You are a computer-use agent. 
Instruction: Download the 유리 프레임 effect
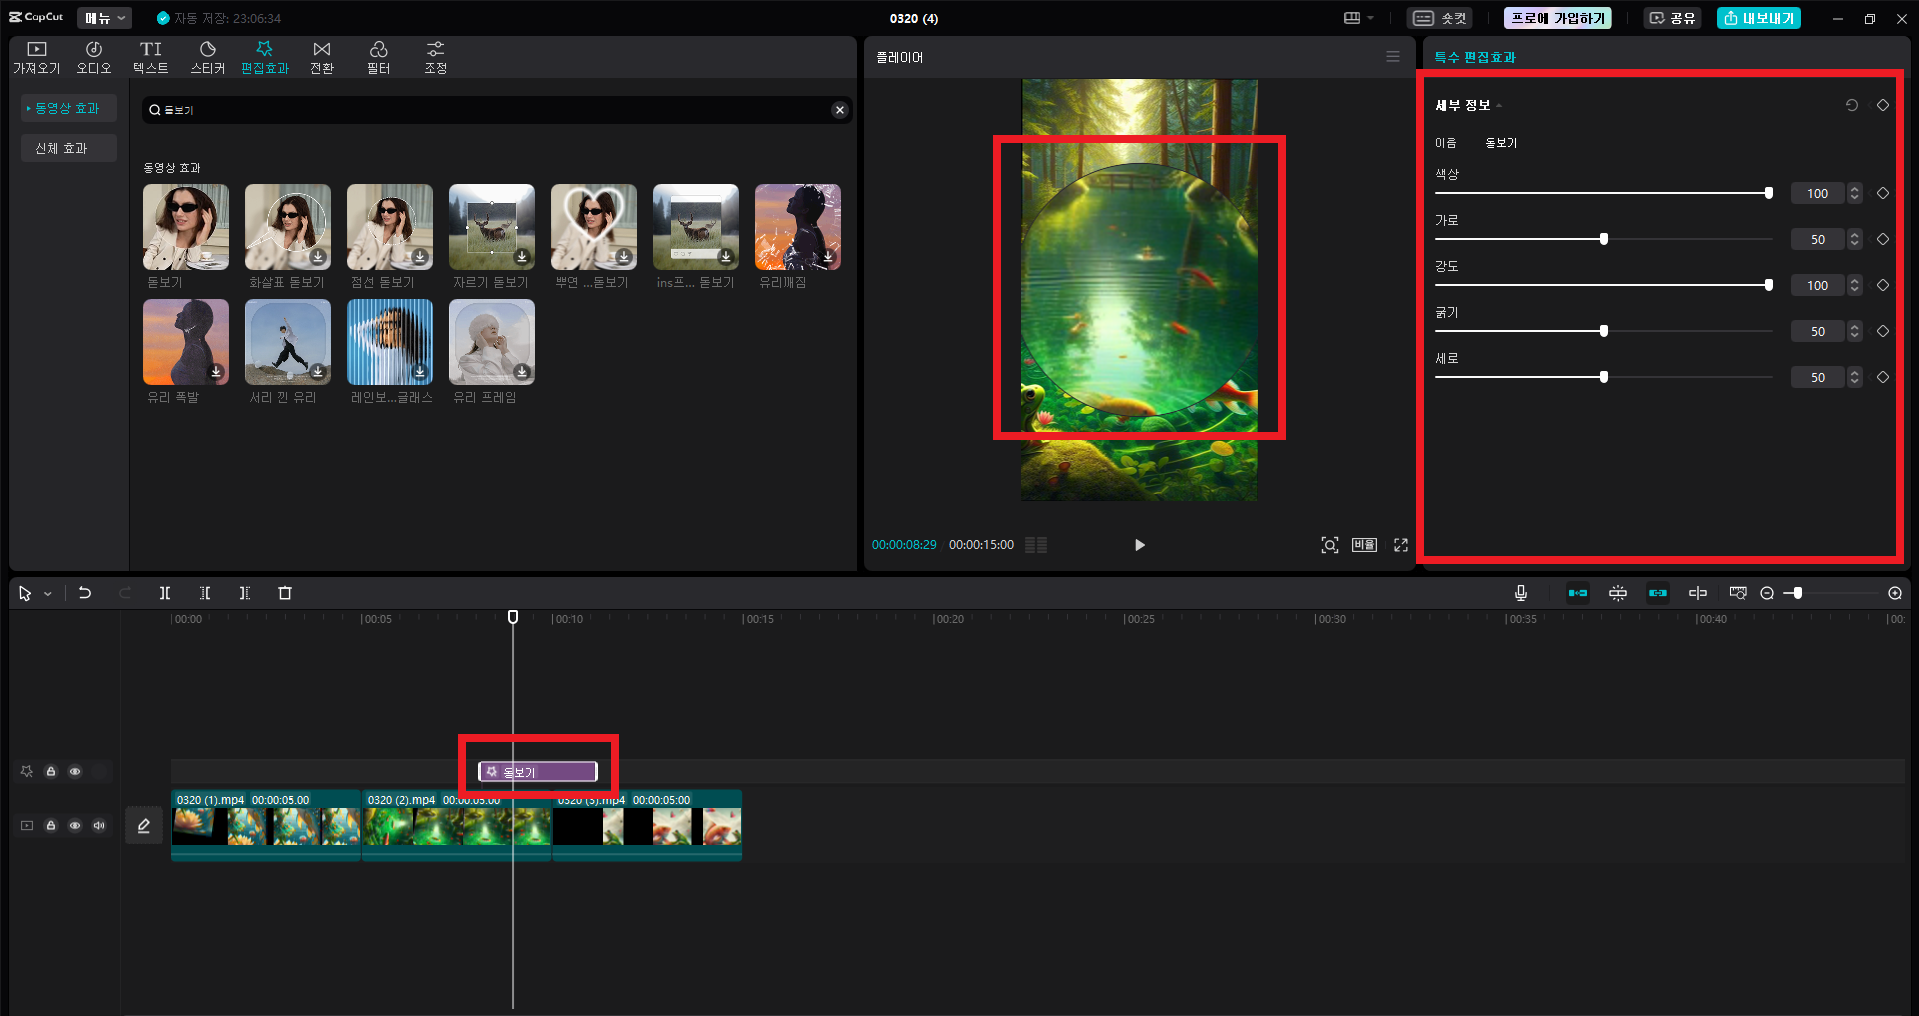click(x=522, y=372)
